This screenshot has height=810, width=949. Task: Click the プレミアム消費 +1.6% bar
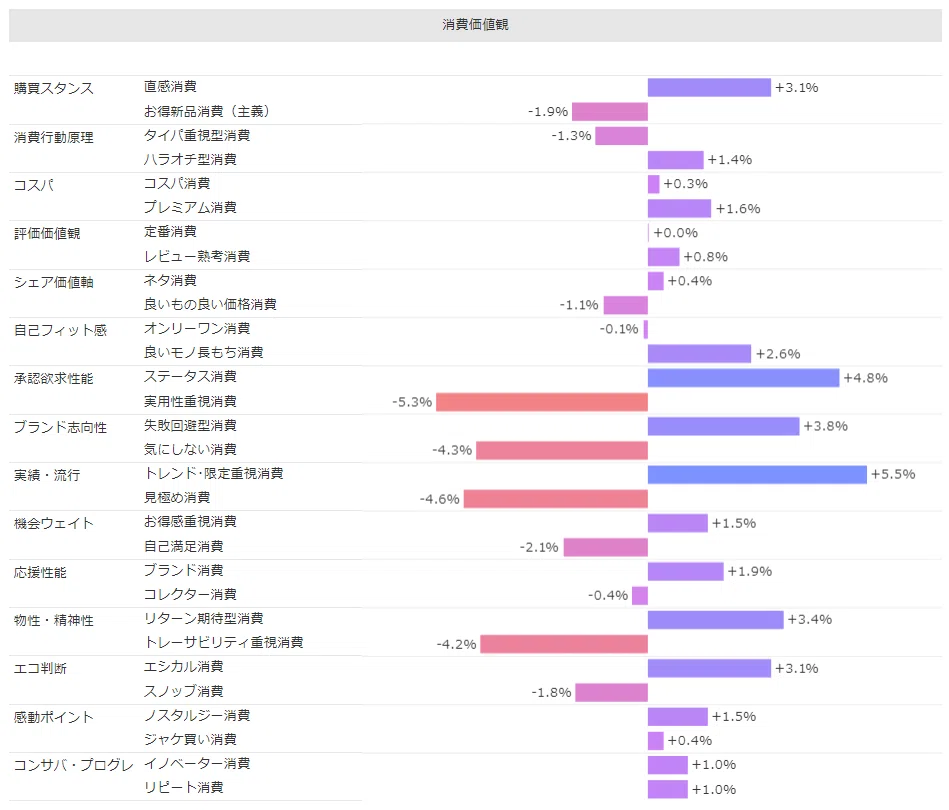tap(679, 208)
